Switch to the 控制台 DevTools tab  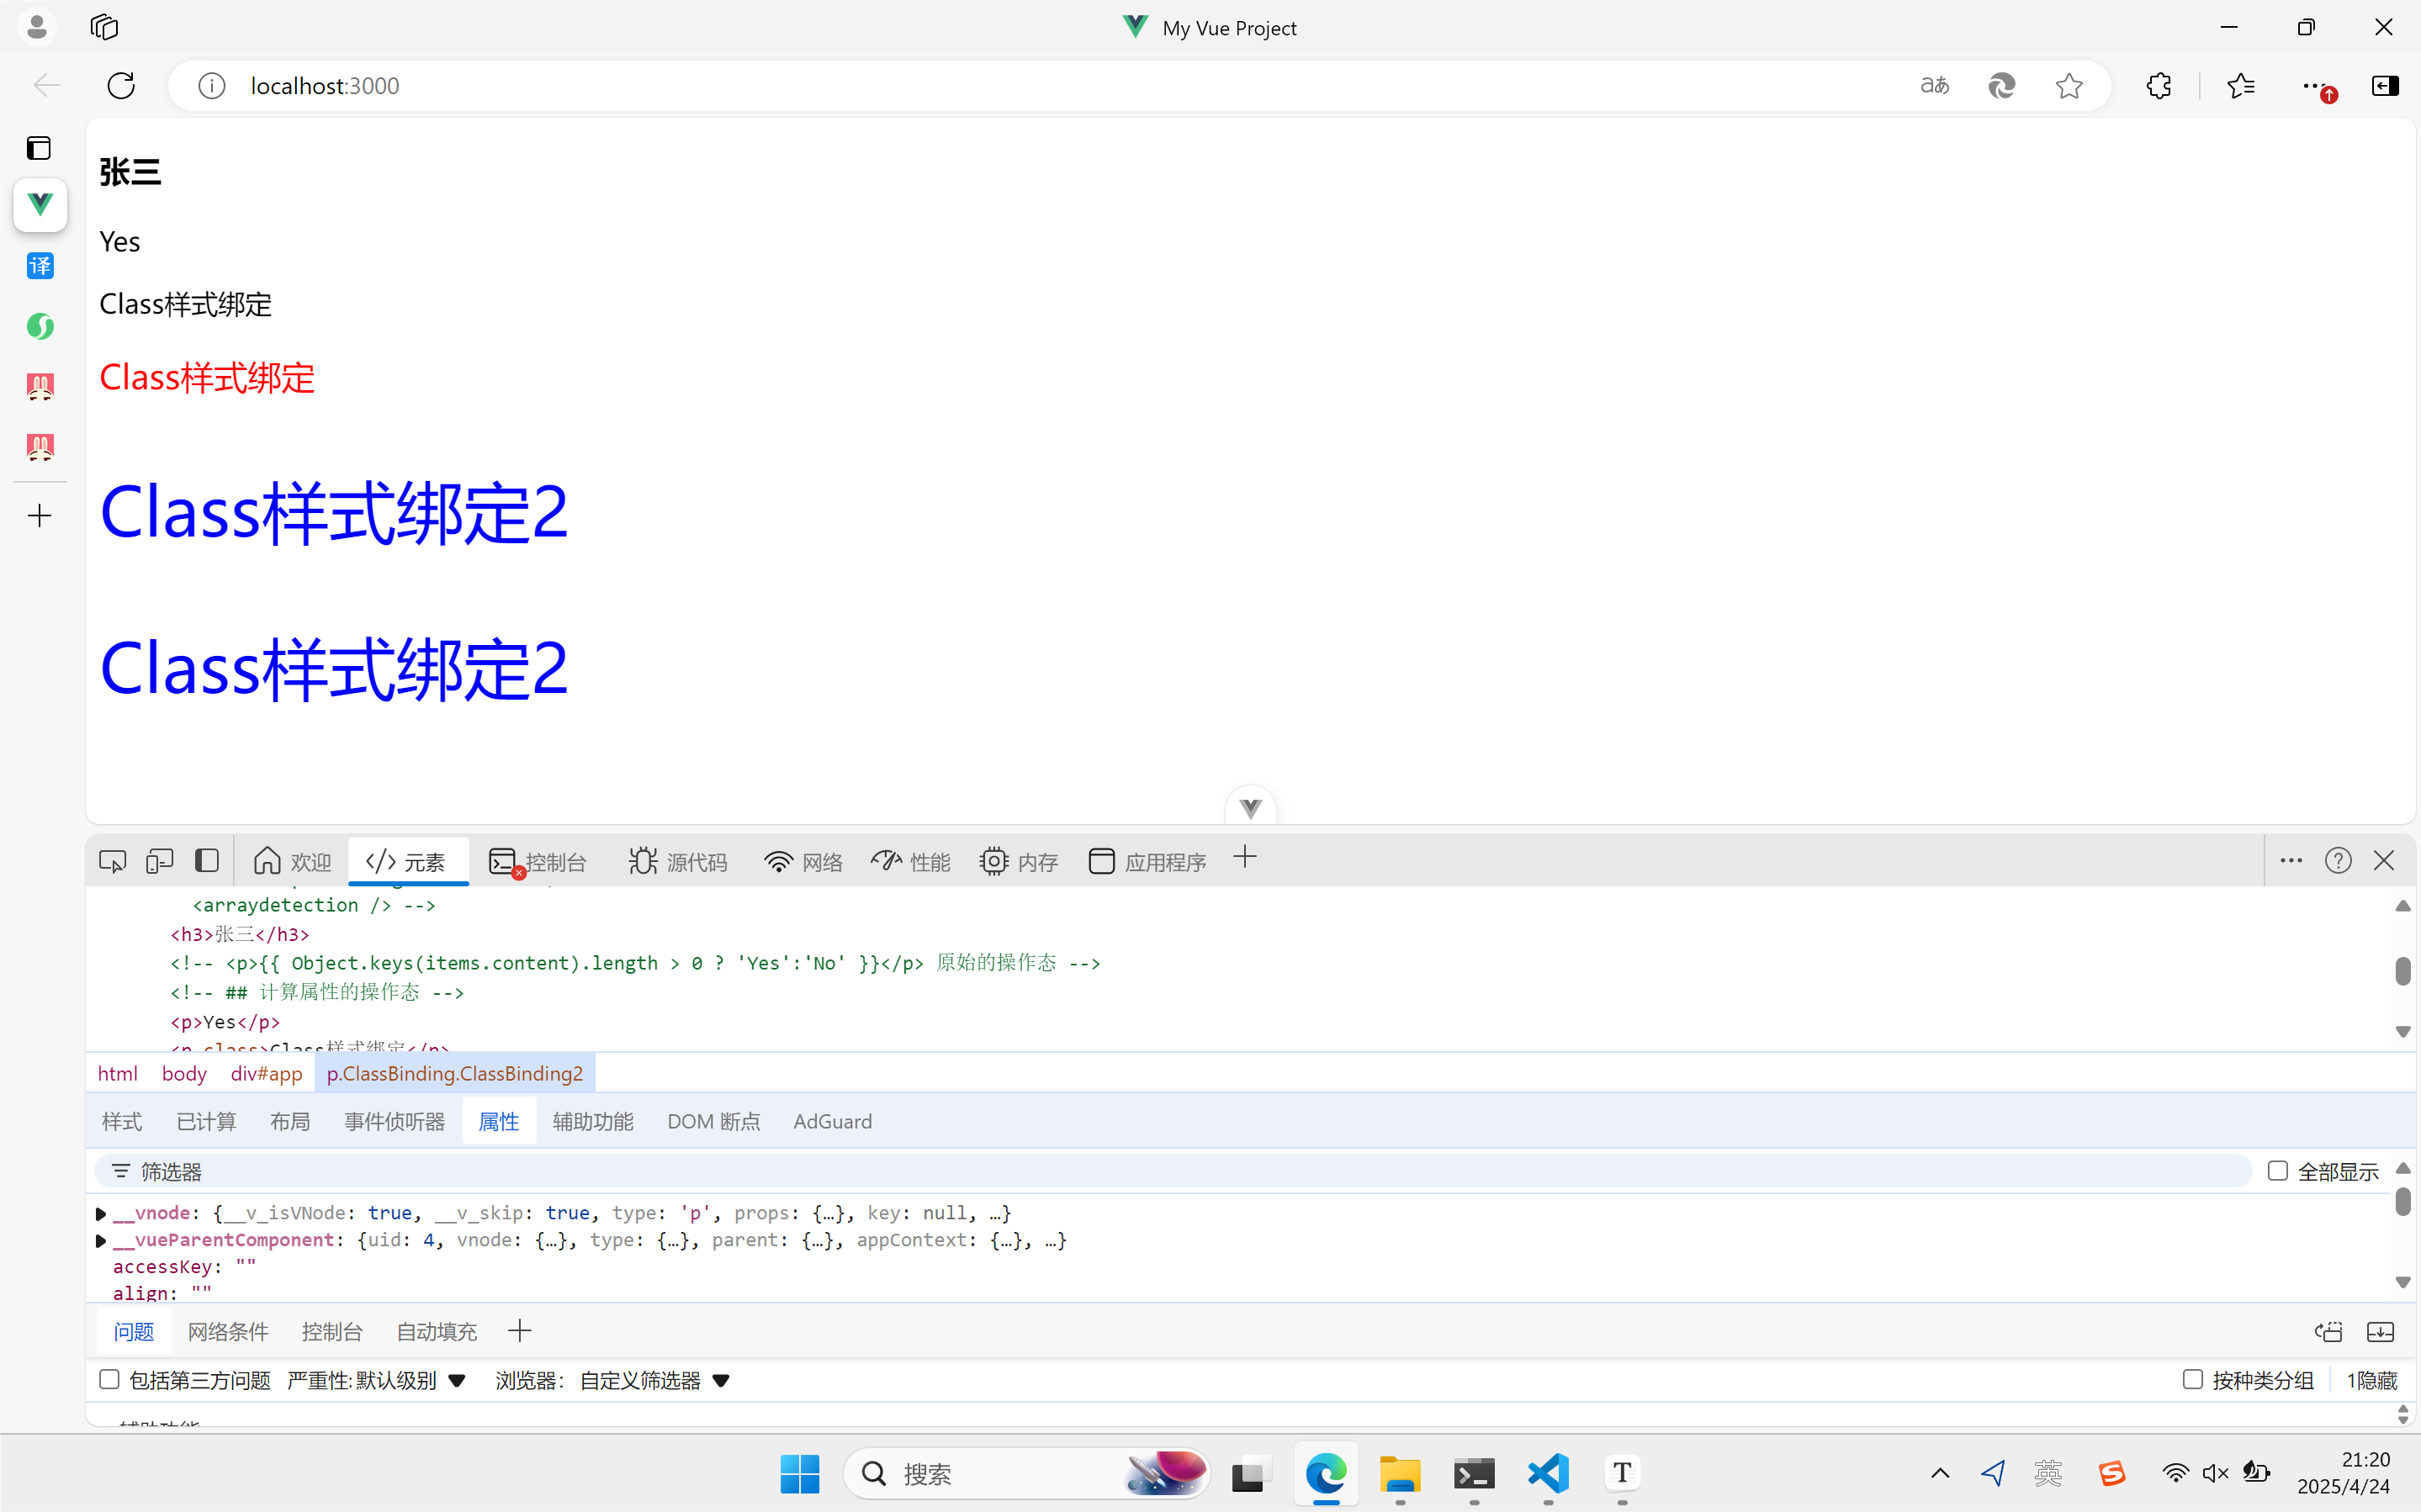click(x=538, y=861)
